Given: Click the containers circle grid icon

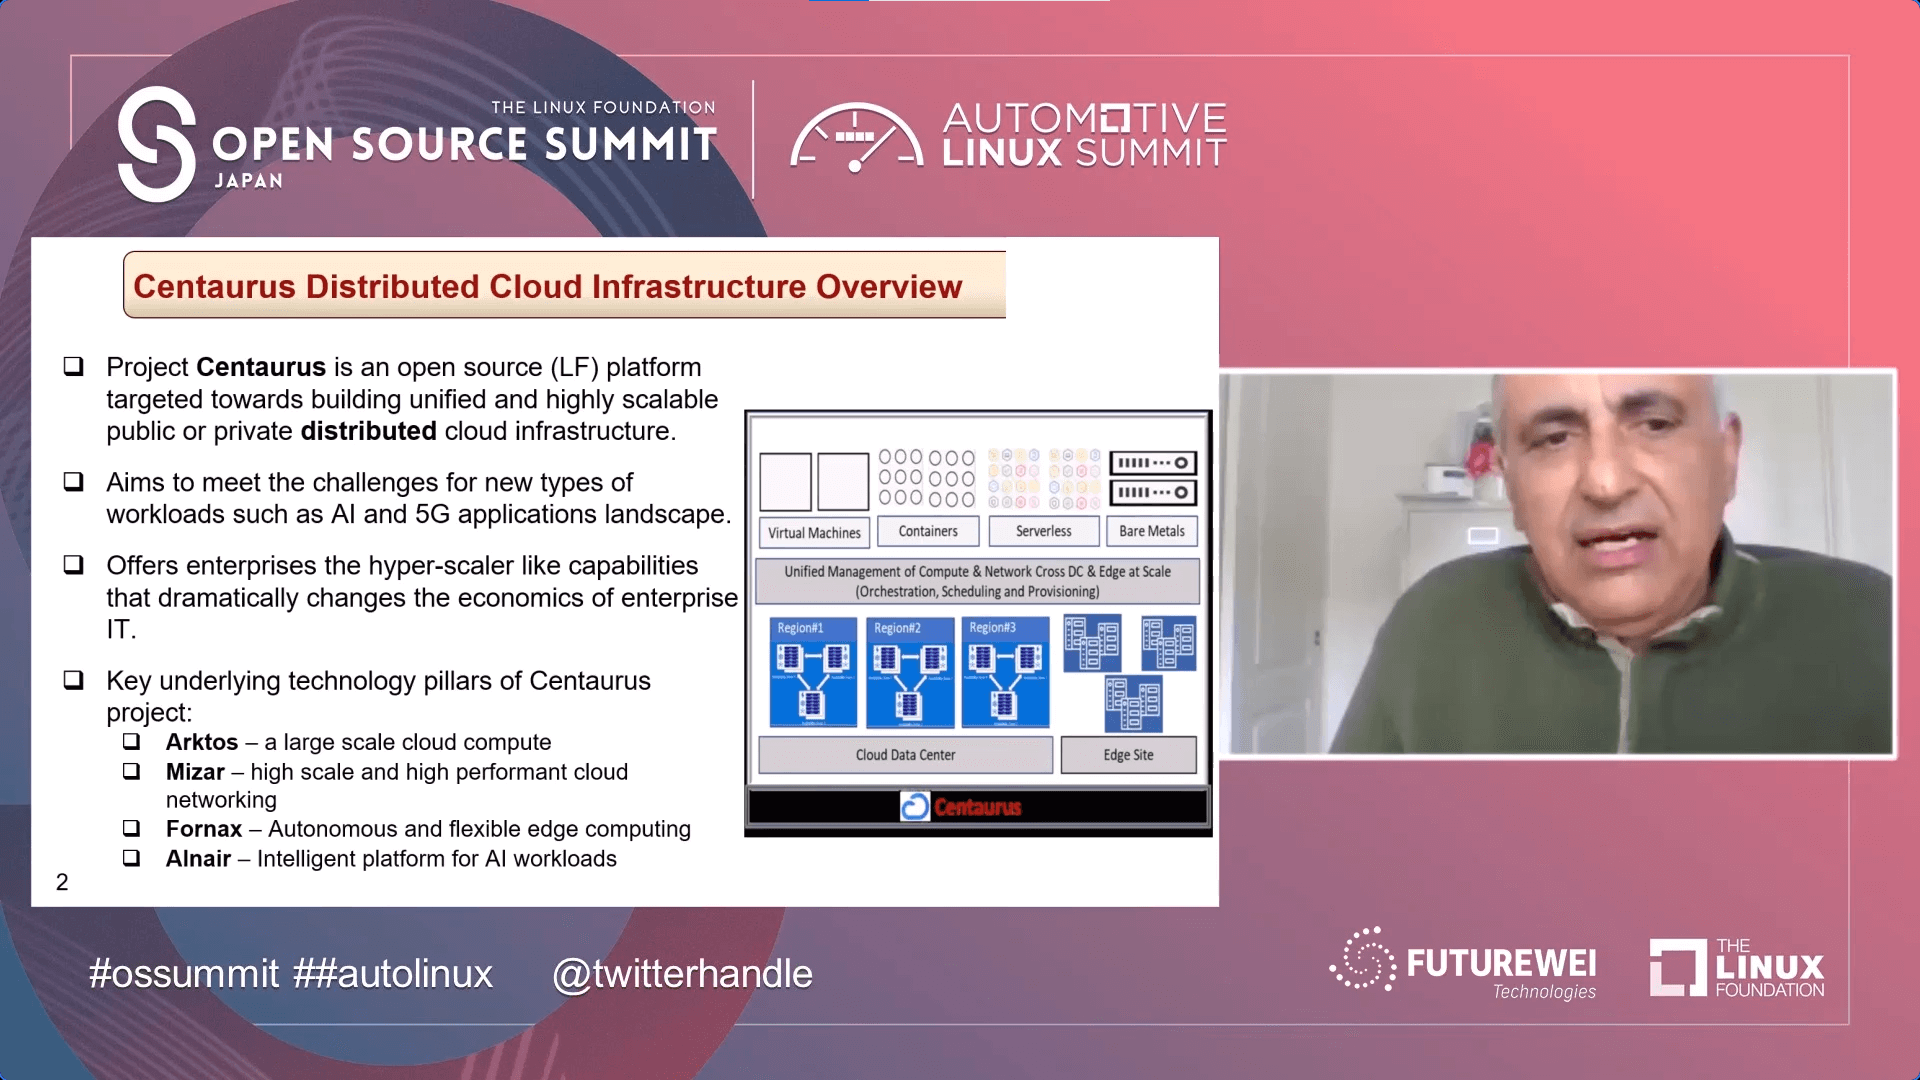Looking at the screenshot, I should tap(926, 478).
